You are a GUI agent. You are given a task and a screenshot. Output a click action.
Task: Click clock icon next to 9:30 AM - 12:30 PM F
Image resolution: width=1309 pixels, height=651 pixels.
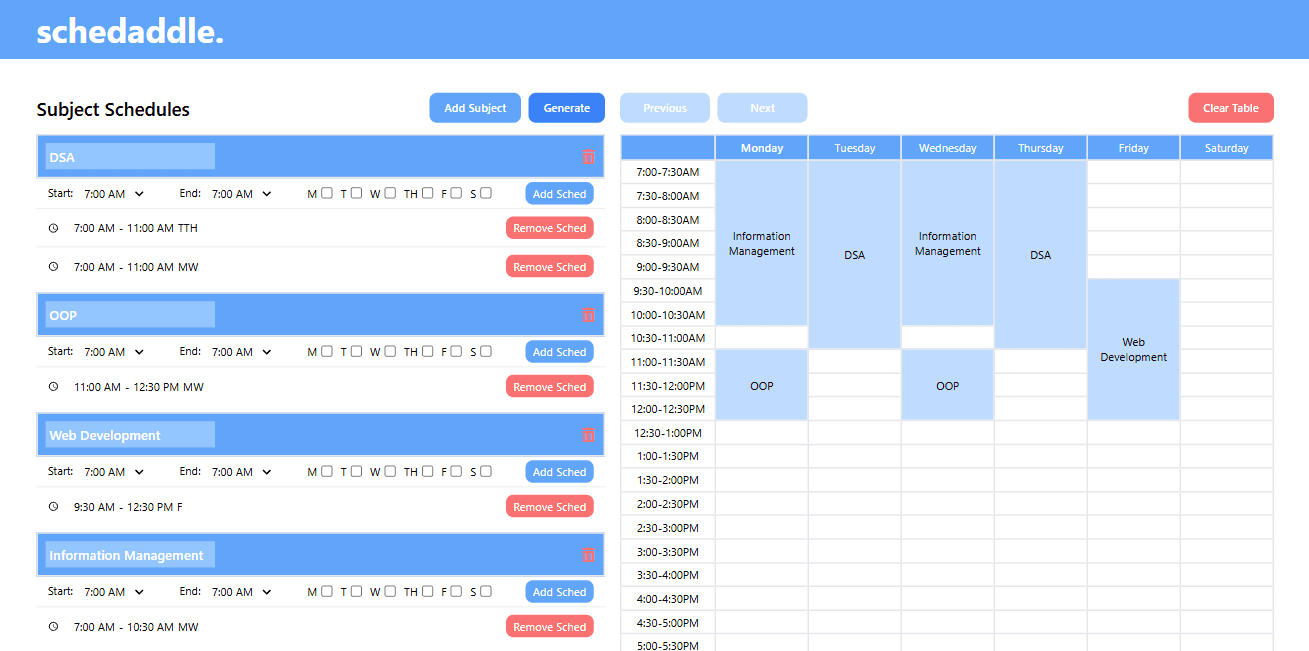point(54,507)
